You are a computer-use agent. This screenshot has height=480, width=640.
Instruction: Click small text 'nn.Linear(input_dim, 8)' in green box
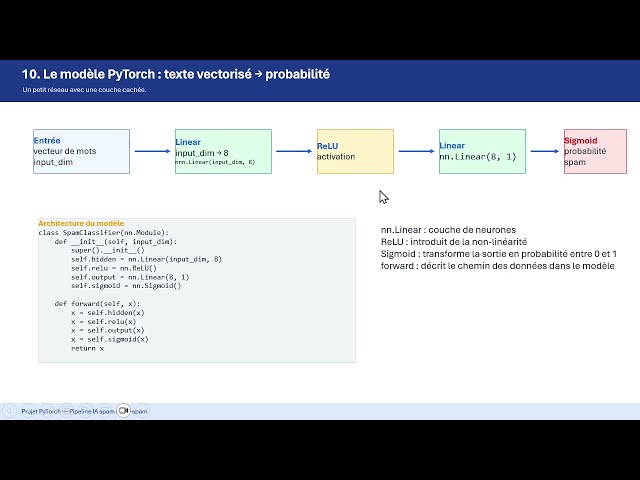[x=215, y=162]
